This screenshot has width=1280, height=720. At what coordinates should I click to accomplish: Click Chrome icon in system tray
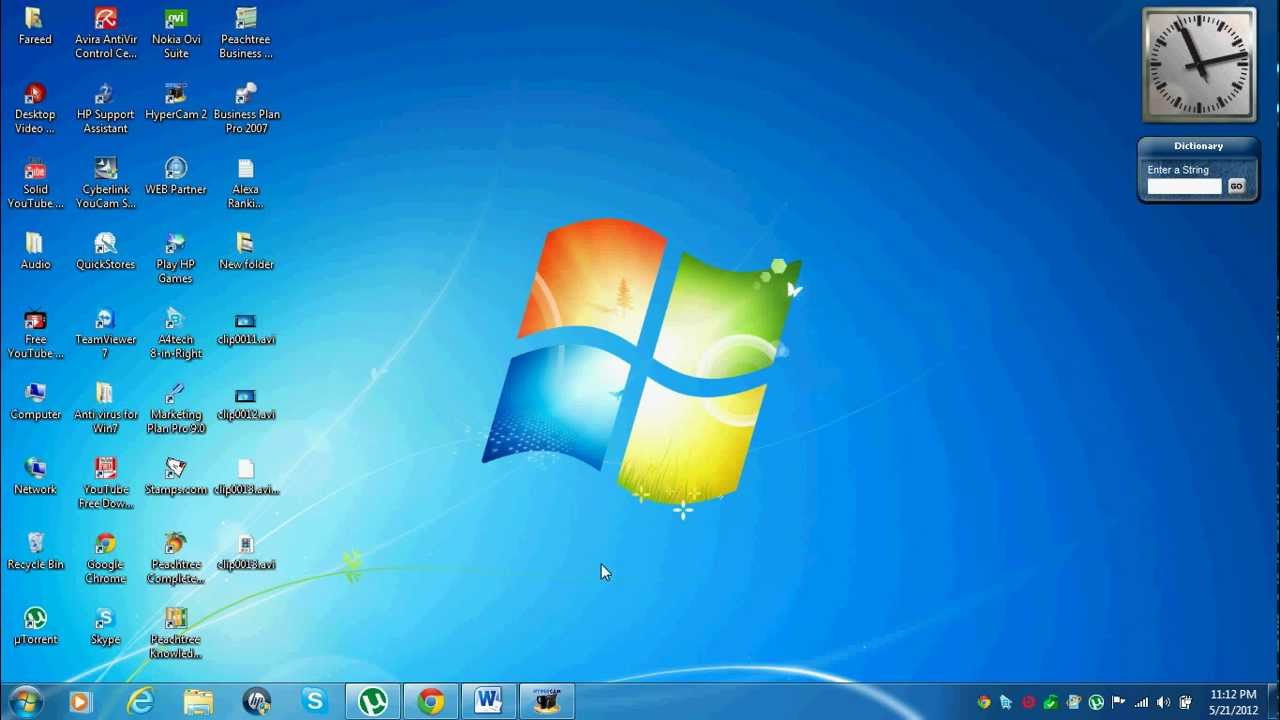click(x=984, y=703)
